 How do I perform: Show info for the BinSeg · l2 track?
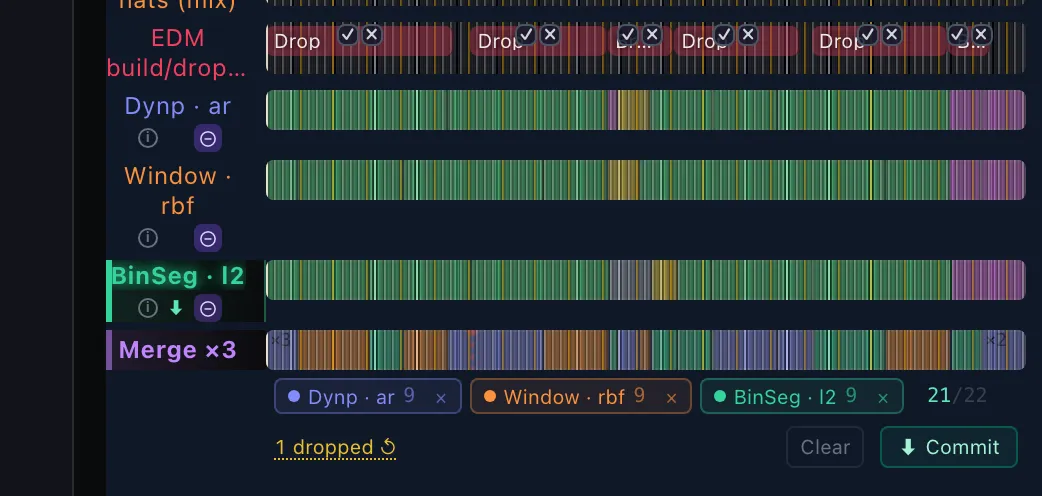point(148,308)
